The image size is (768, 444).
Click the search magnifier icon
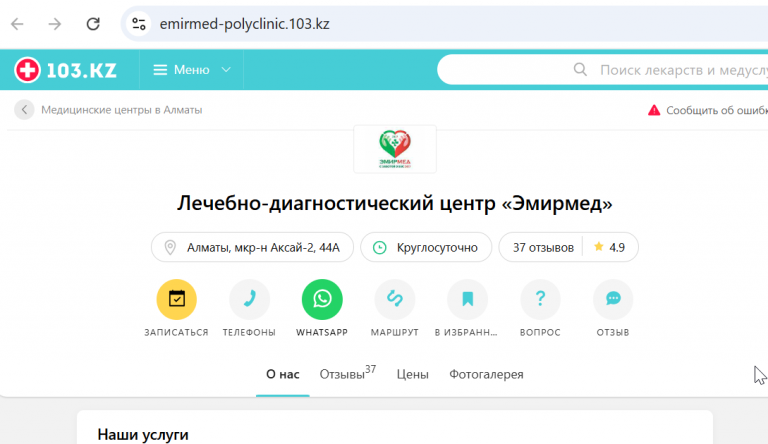tap(580, 70)
